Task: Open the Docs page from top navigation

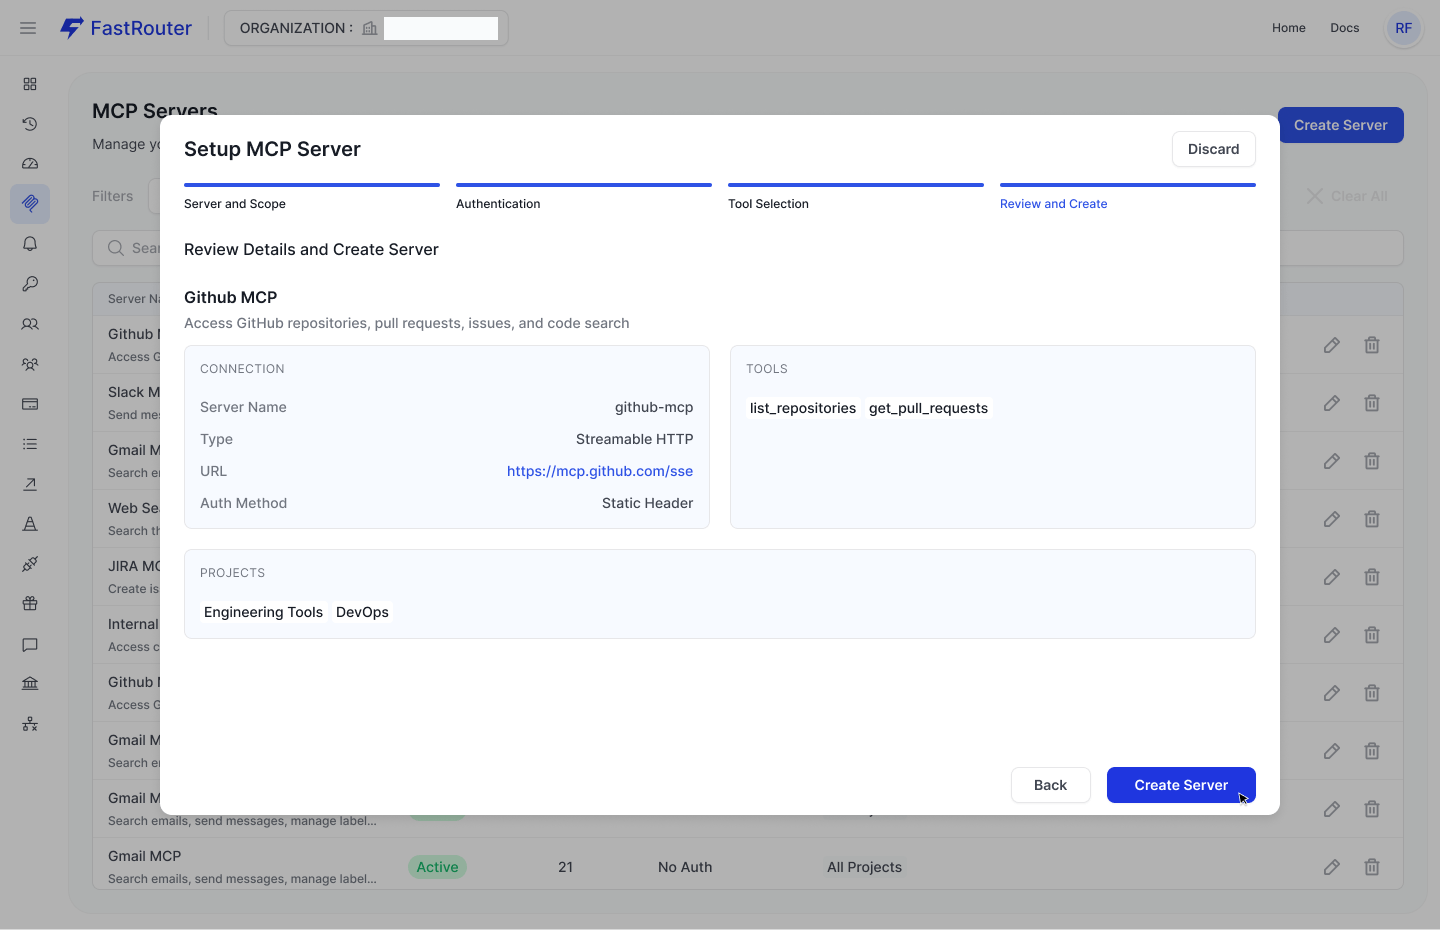Action: [1344, 27]
